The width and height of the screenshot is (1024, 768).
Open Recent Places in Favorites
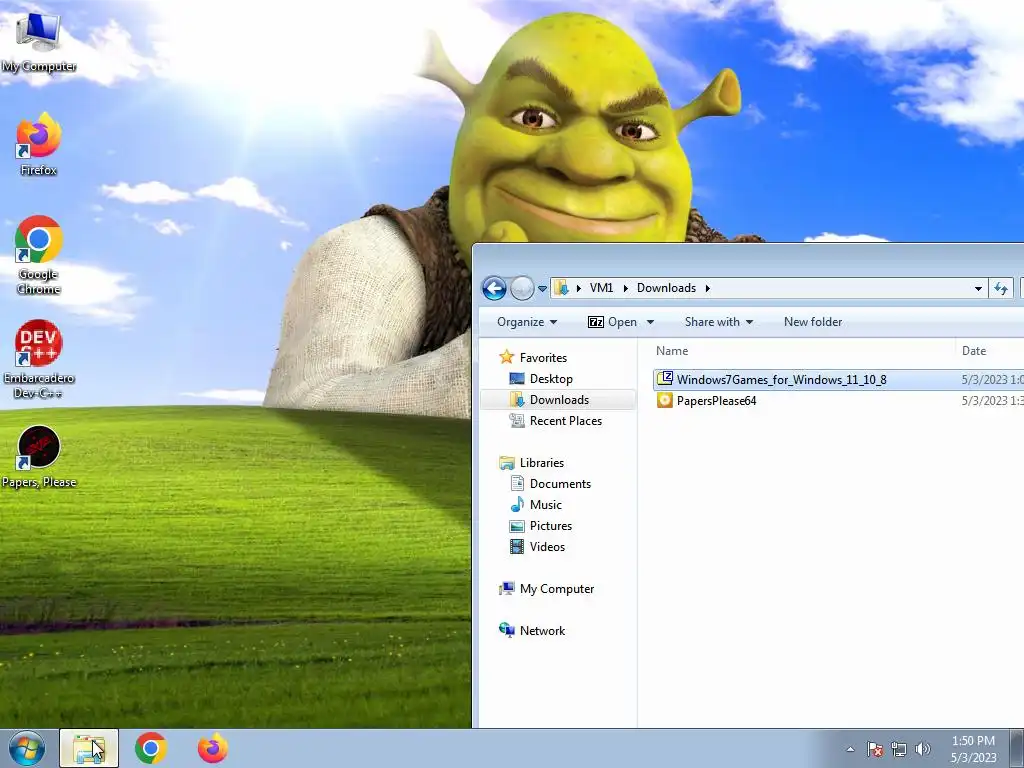(x=556, y=421)
